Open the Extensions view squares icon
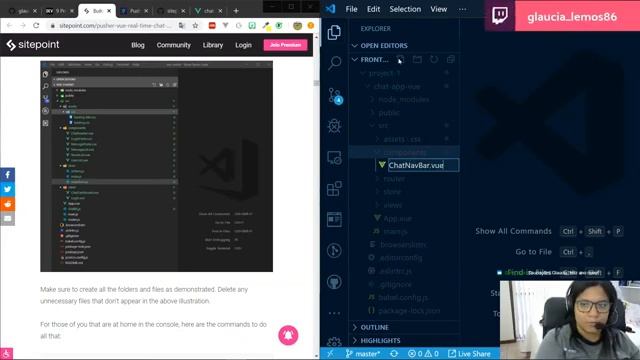640x360 pixels. tap(334, 189)
